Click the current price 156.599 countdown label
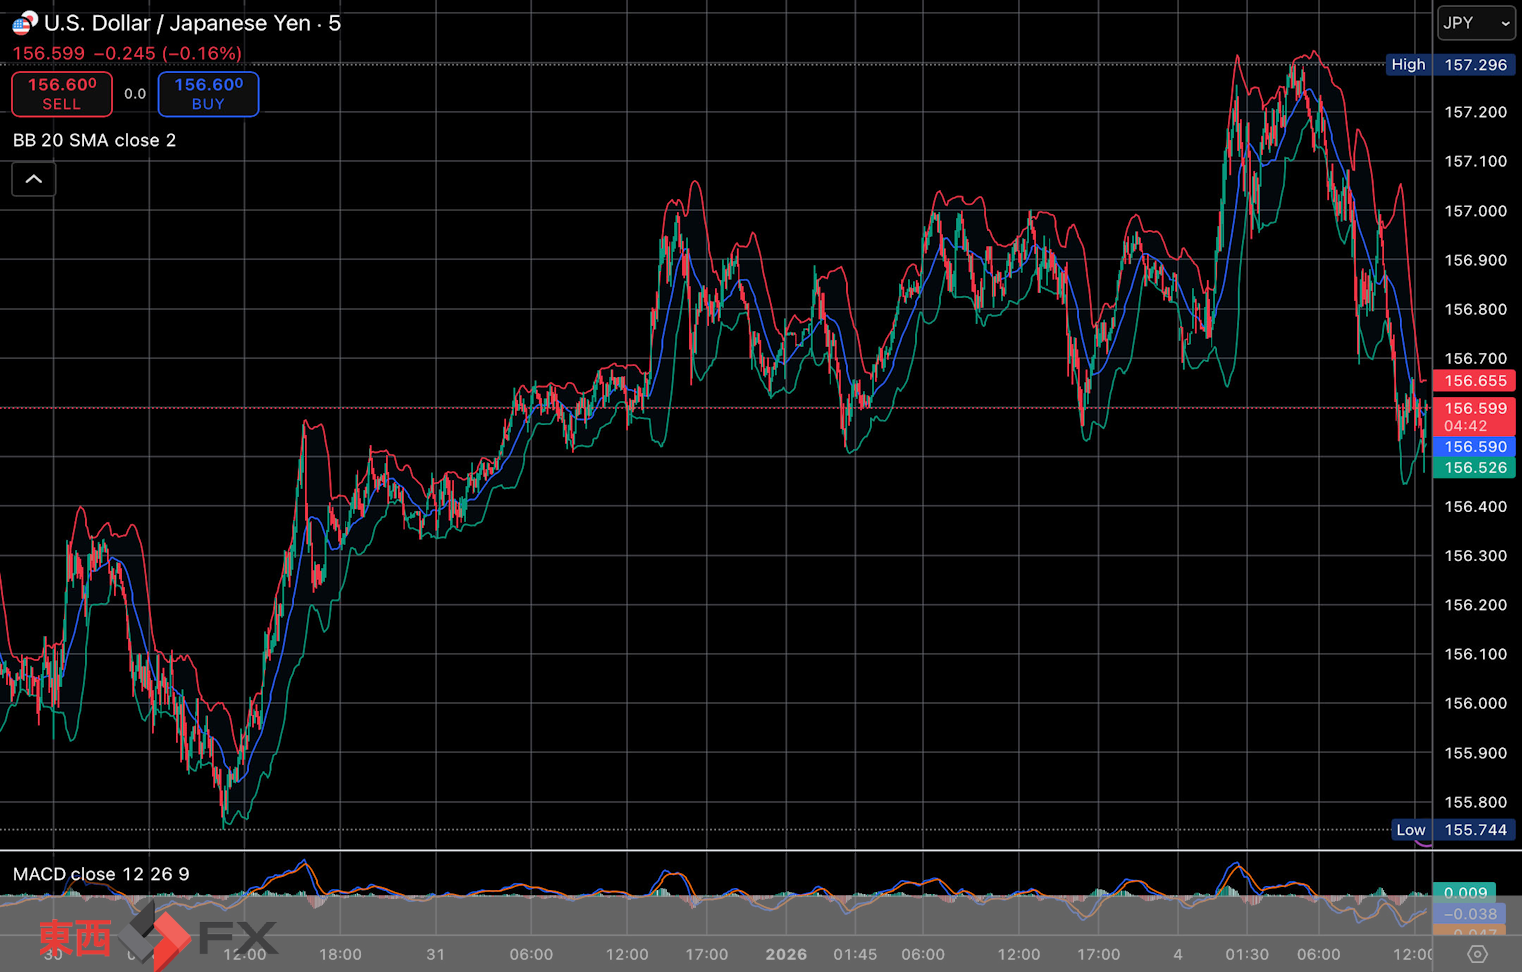This screenshot has width=1522, height=972. click(x=1474, y=416)
